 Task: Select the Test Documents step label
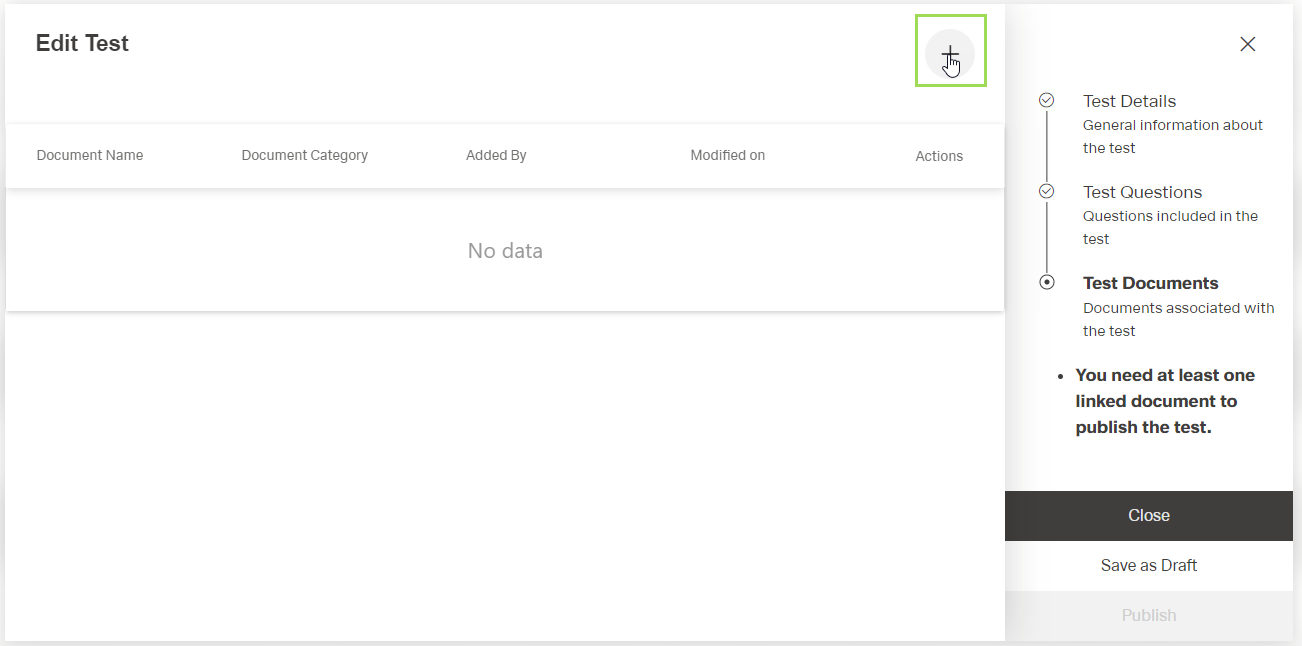click(1150, 283)
